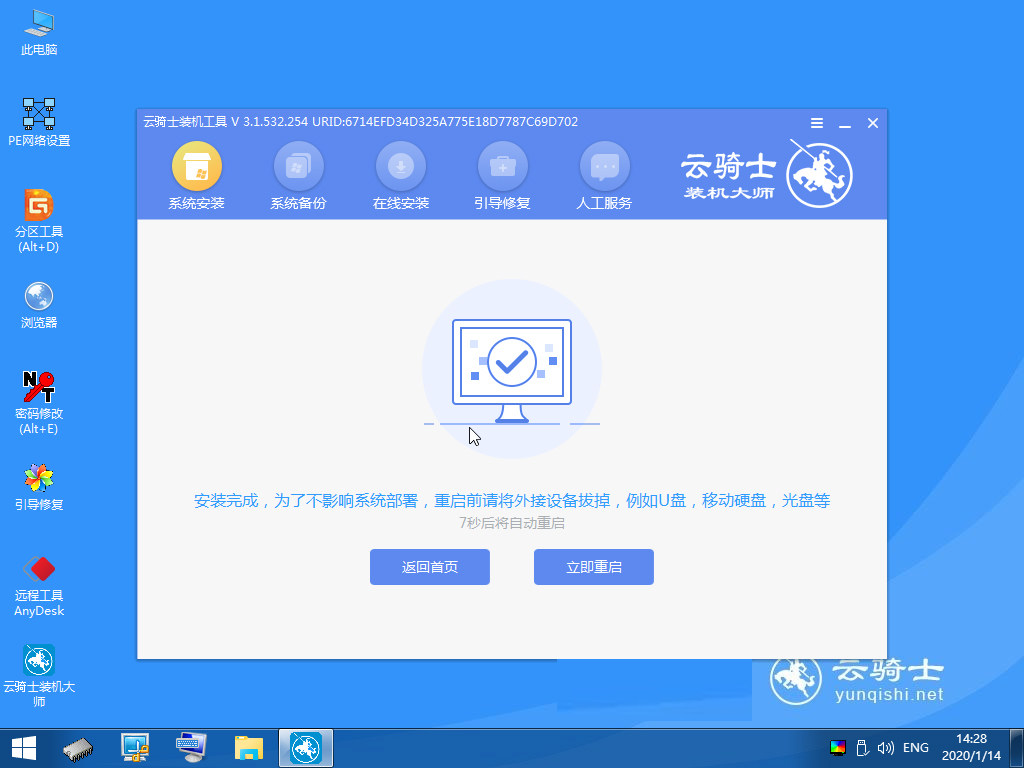Image resolution: width=1024 pixels, height=768 pixels.
Task: Switch ENG input language indicator
Action: pos(916,748)
